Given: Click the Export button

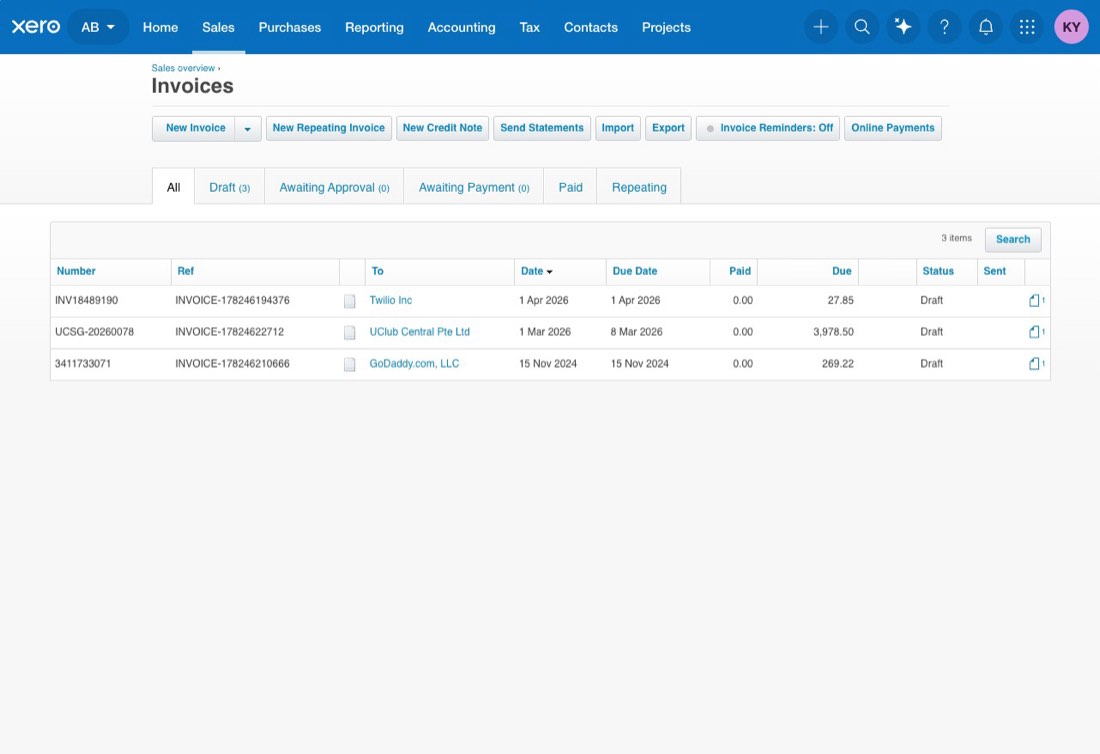Looking at the screenshot, I should click(668, 128).
